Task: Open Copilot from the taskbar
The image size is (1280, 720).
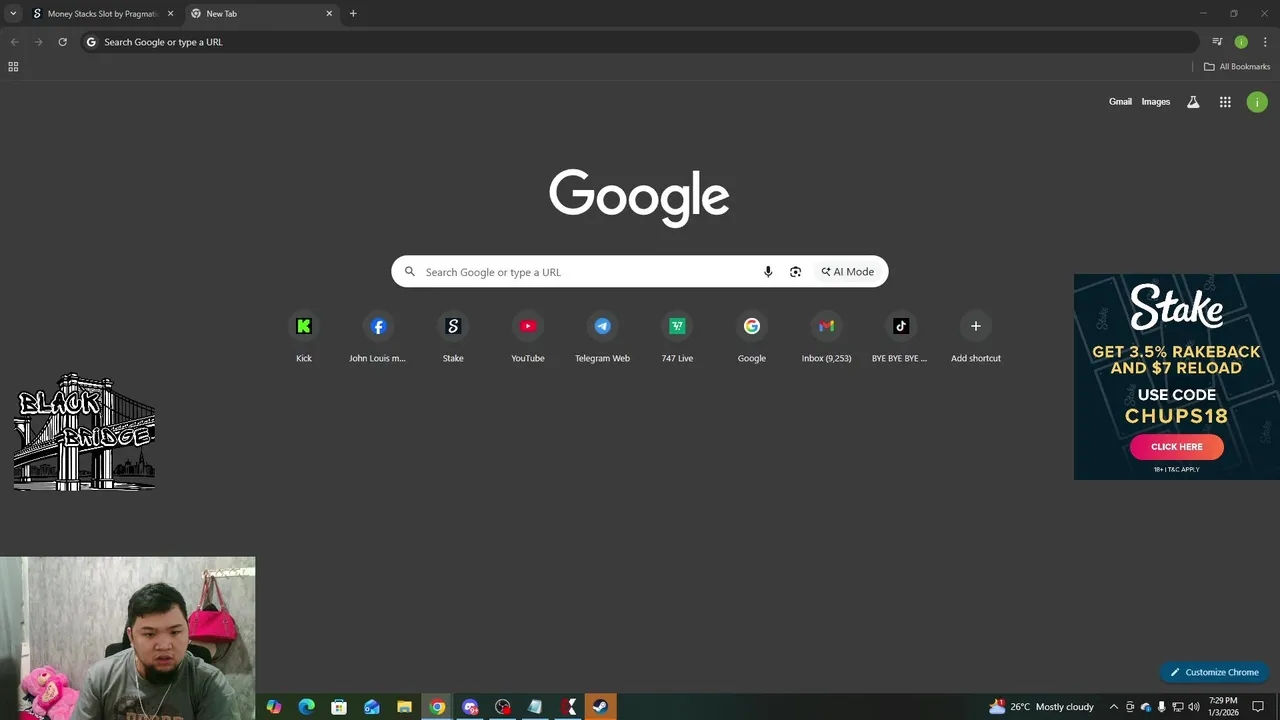Action: tap(273, 707)
